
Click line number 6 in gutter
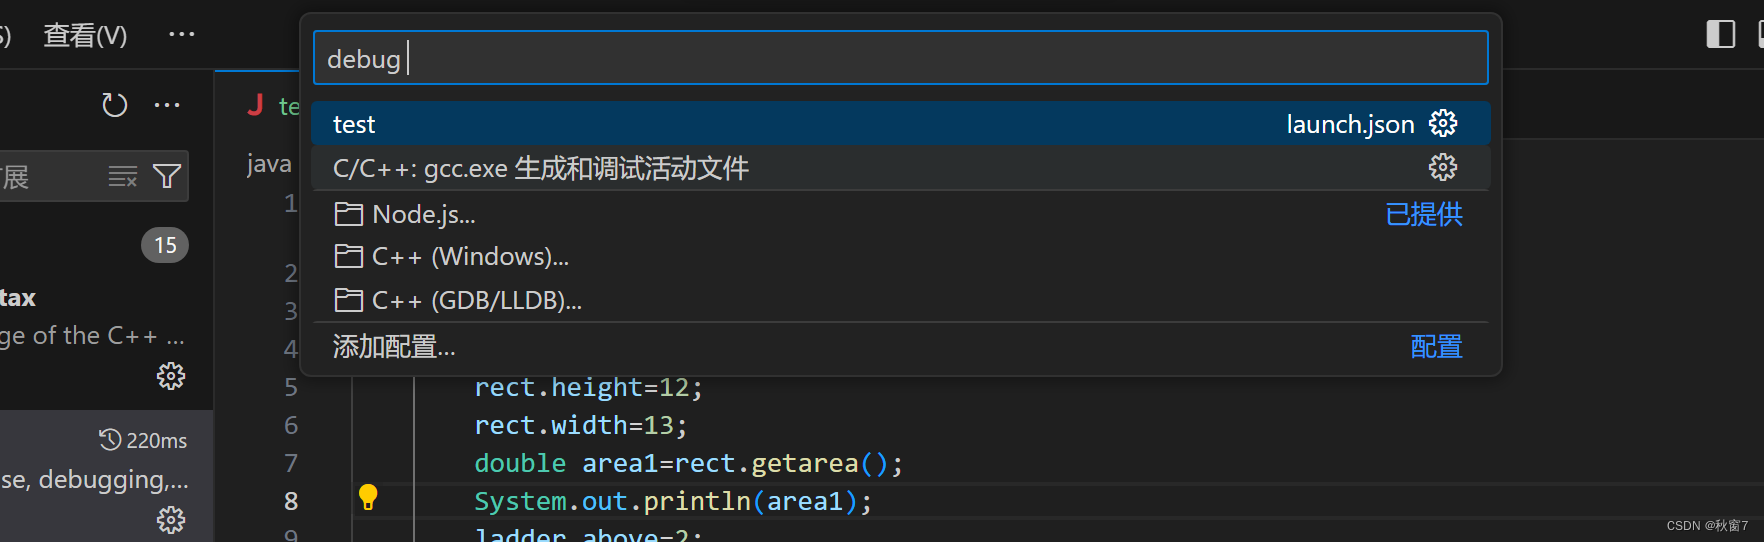[x=291, y=425]
